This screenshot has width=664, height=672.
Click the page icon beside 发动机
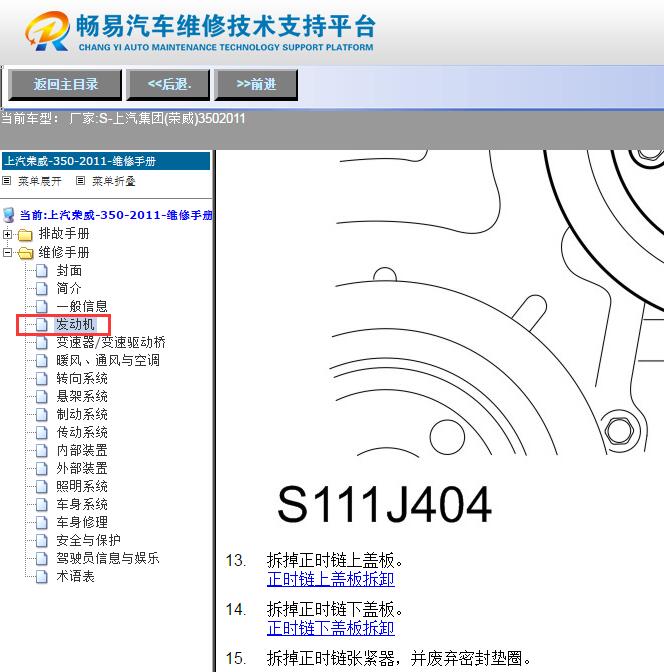pyautogui.click(x=42, y=325)
